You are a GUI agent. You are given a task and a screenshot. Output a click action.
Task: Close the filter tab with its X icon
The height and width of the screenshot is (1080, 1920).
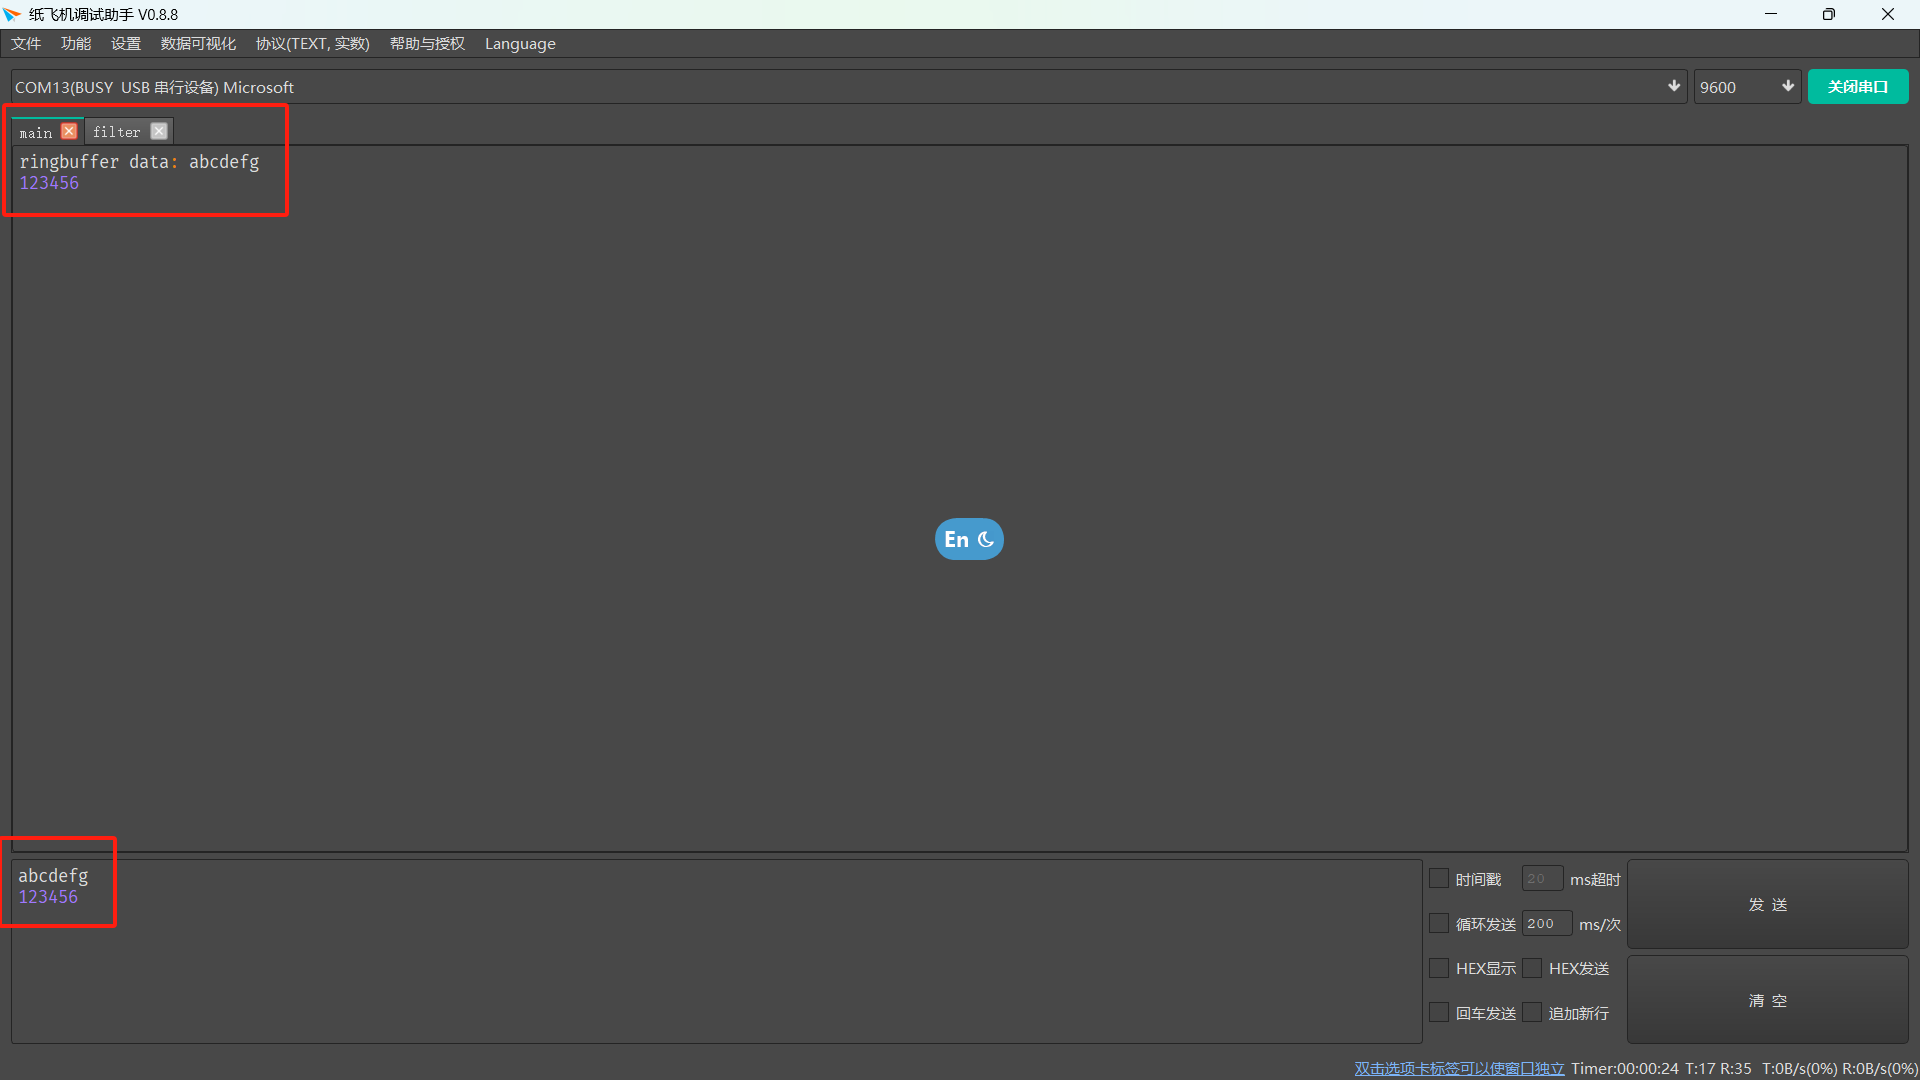tap(159, 131)
